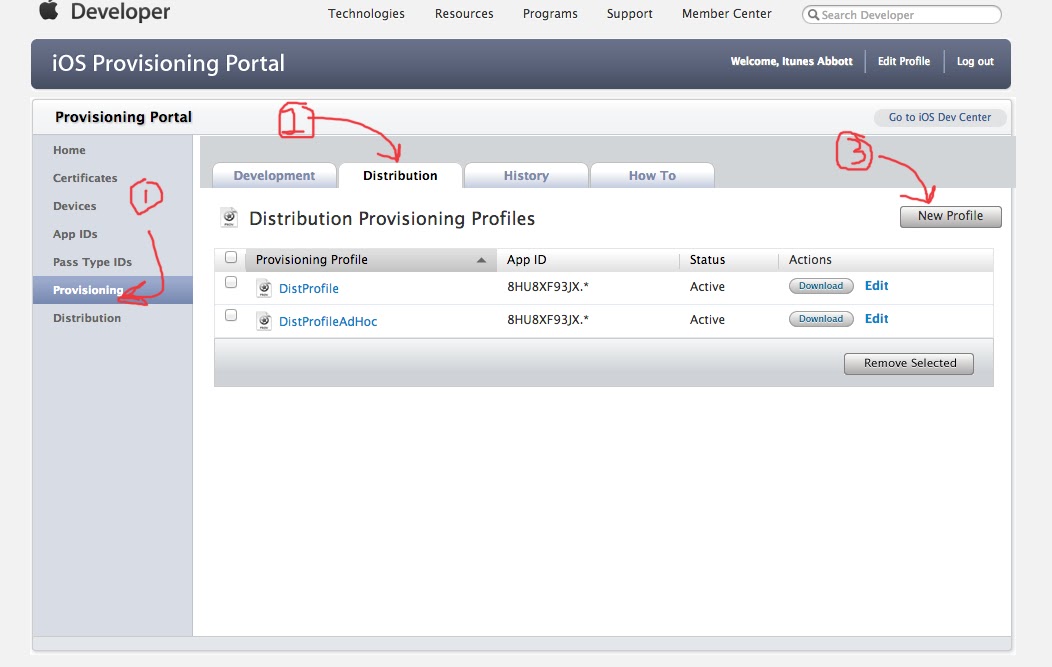Screen dimensions: 1052x667
Task: Open Devices in the sidebar
Action: point(74,206)
